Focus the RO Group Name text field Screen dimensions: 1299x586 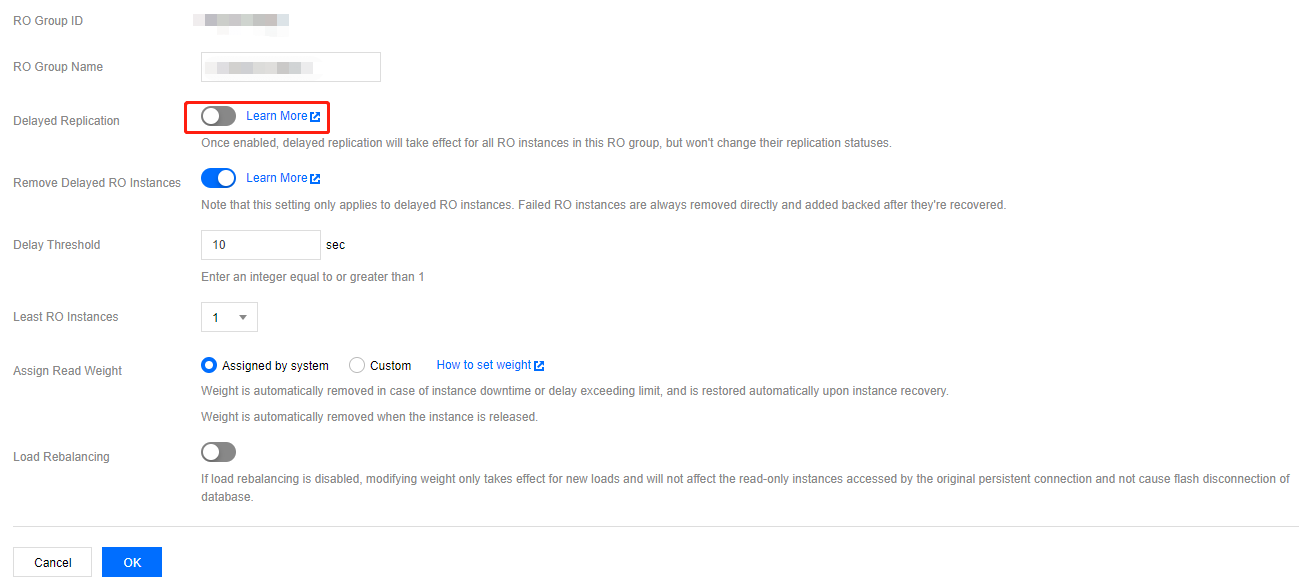click(290, 67)
